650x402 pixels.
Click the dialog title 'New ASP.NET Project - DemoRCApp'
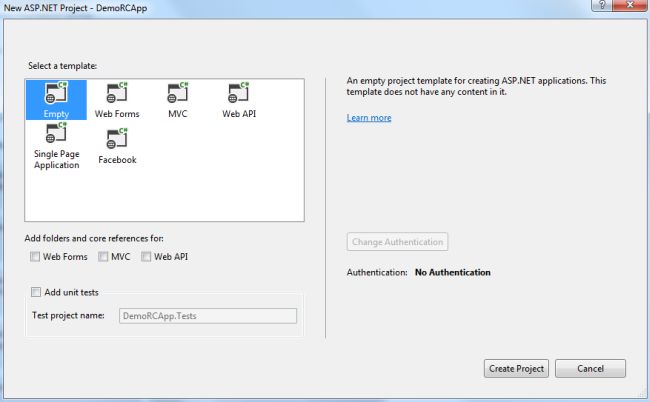pyautogui.click(x=75, y=8)
